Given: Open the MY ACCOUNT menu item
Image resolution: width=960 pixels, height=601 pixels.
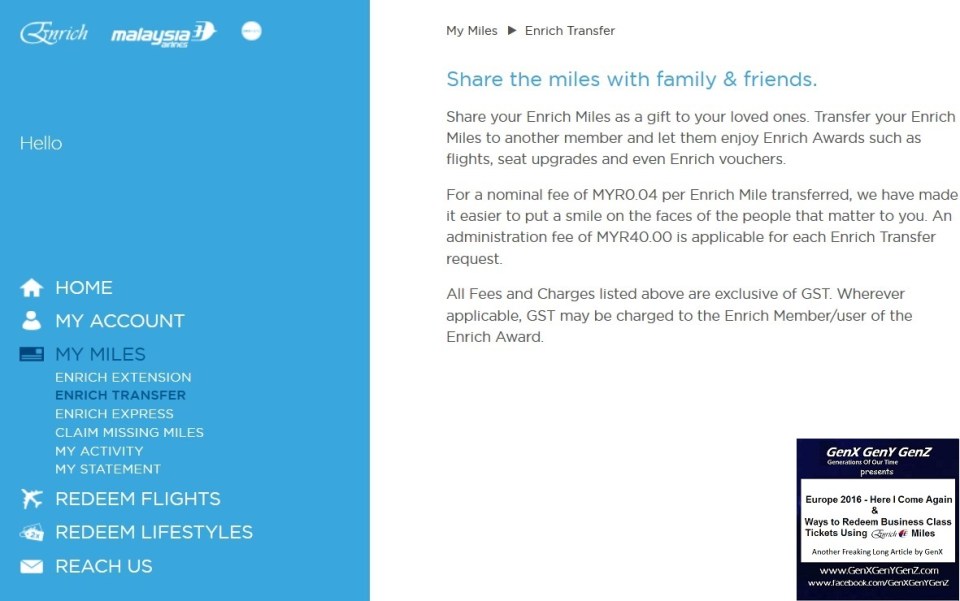Looking at the screenshot, I should tap(120, 321).
